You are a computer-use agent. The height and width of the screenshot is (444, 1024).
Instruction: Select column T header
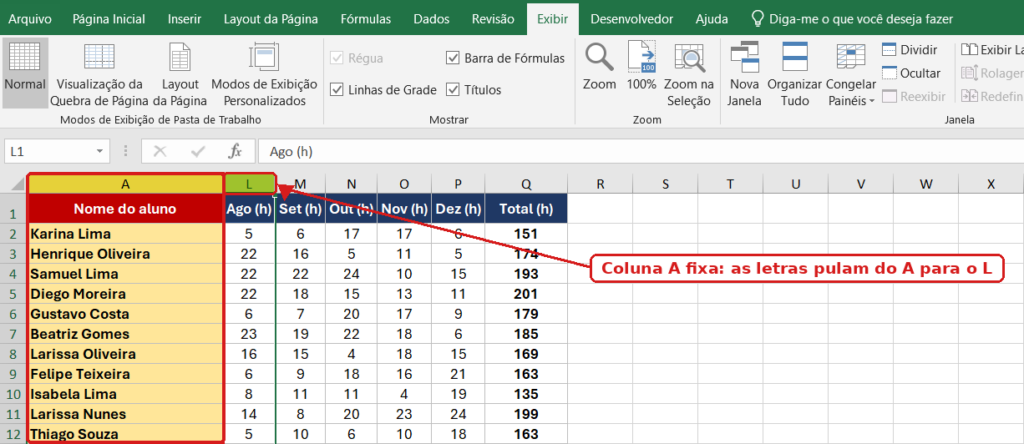pyautogui.click(x=730, y=185)
